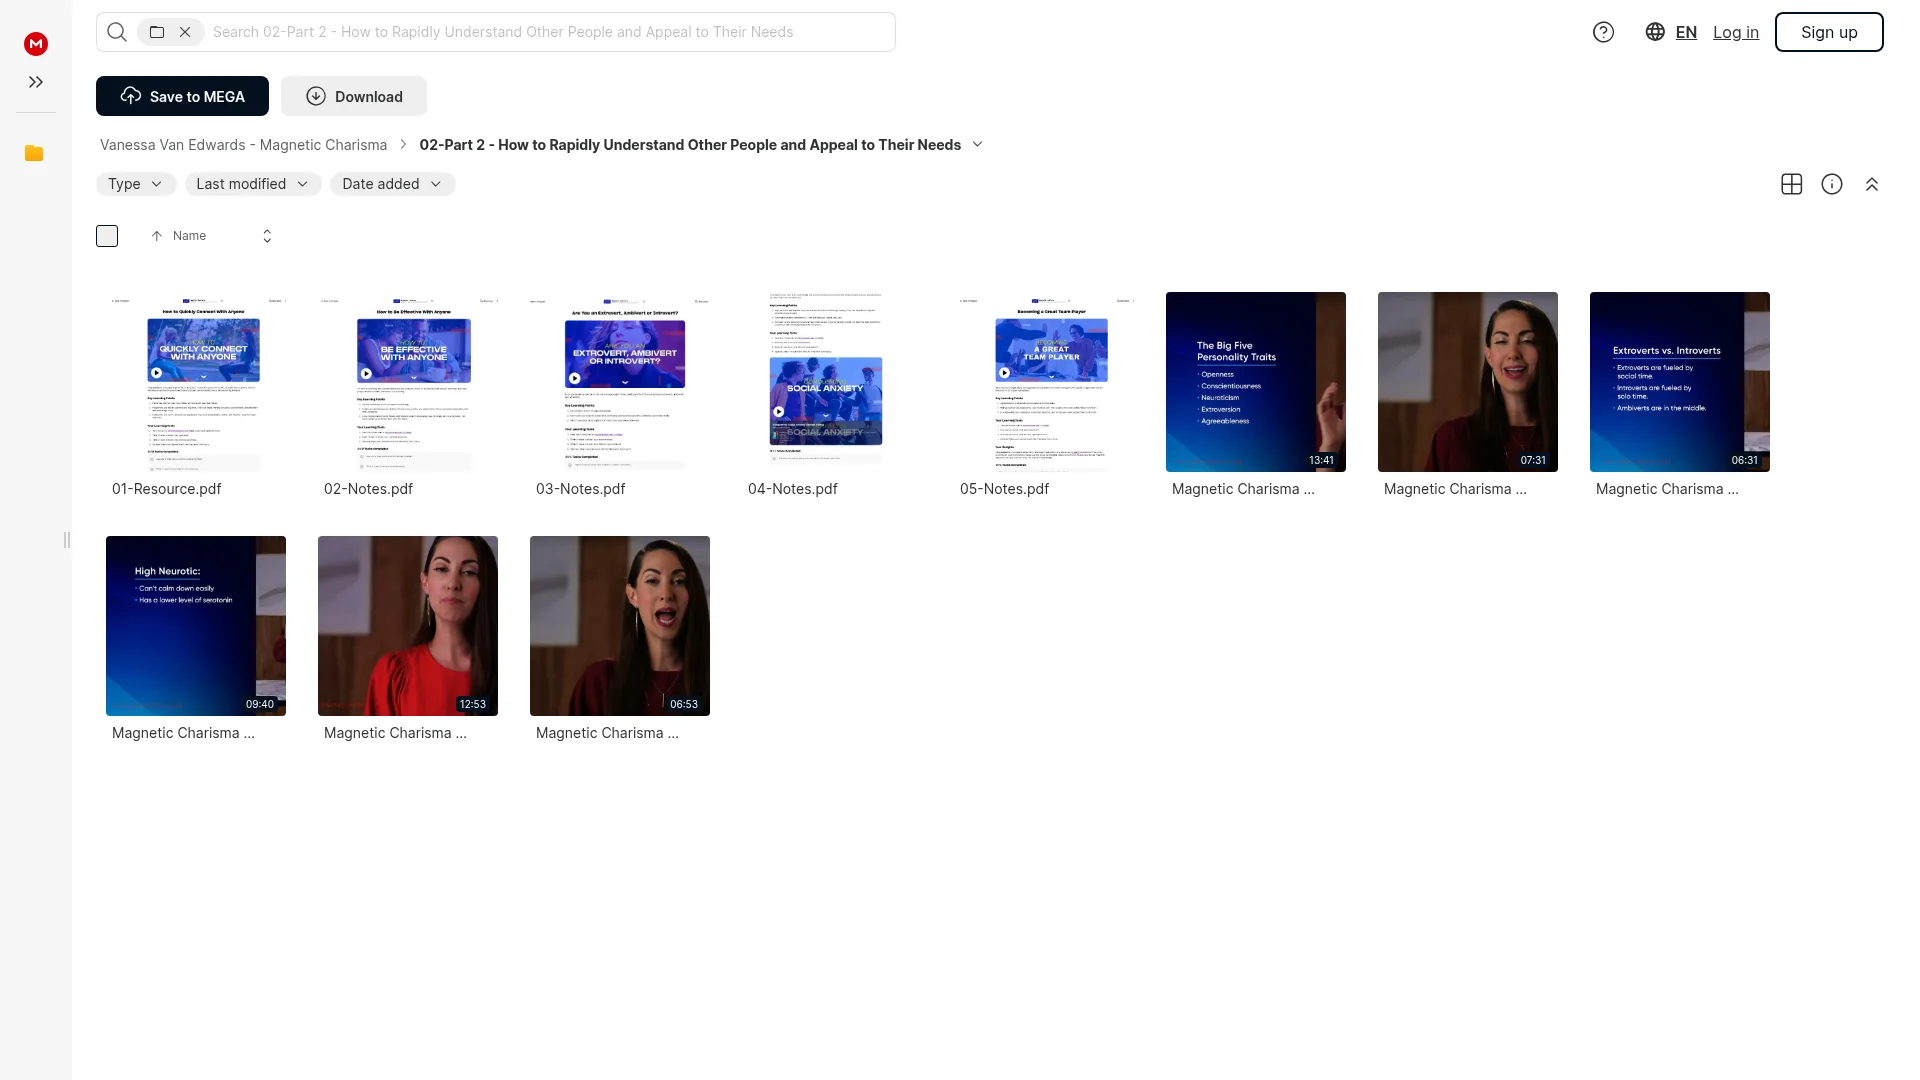Click the Sign up button
Viewport: 1920px width, 1080px height.
point(1829,32)
